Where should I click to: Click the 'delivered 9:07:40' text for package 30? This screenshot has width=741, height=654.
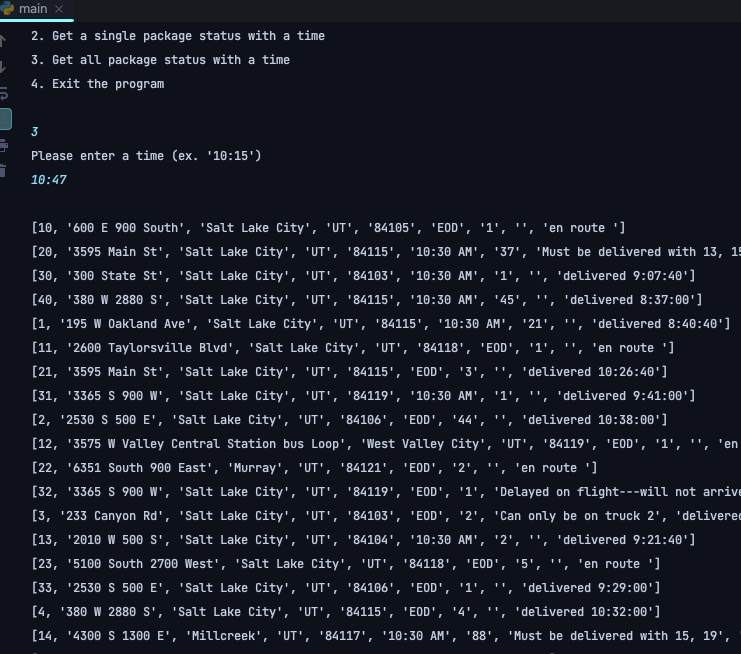[x=626, y=276]
